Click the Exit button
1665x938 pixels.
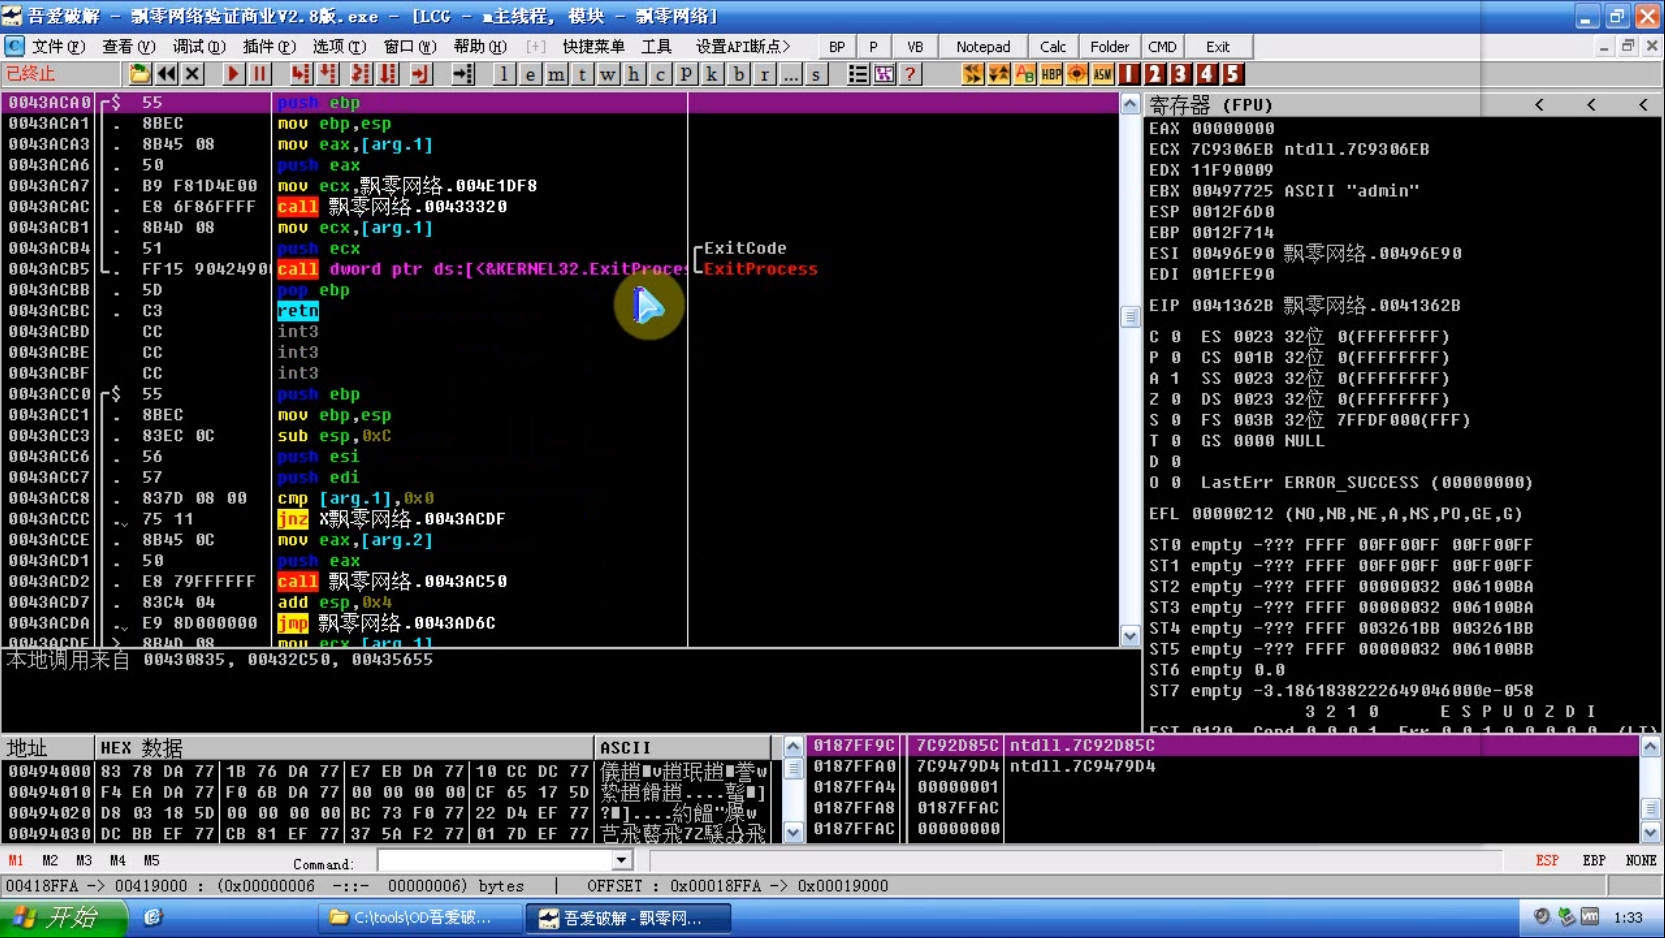1217,47
